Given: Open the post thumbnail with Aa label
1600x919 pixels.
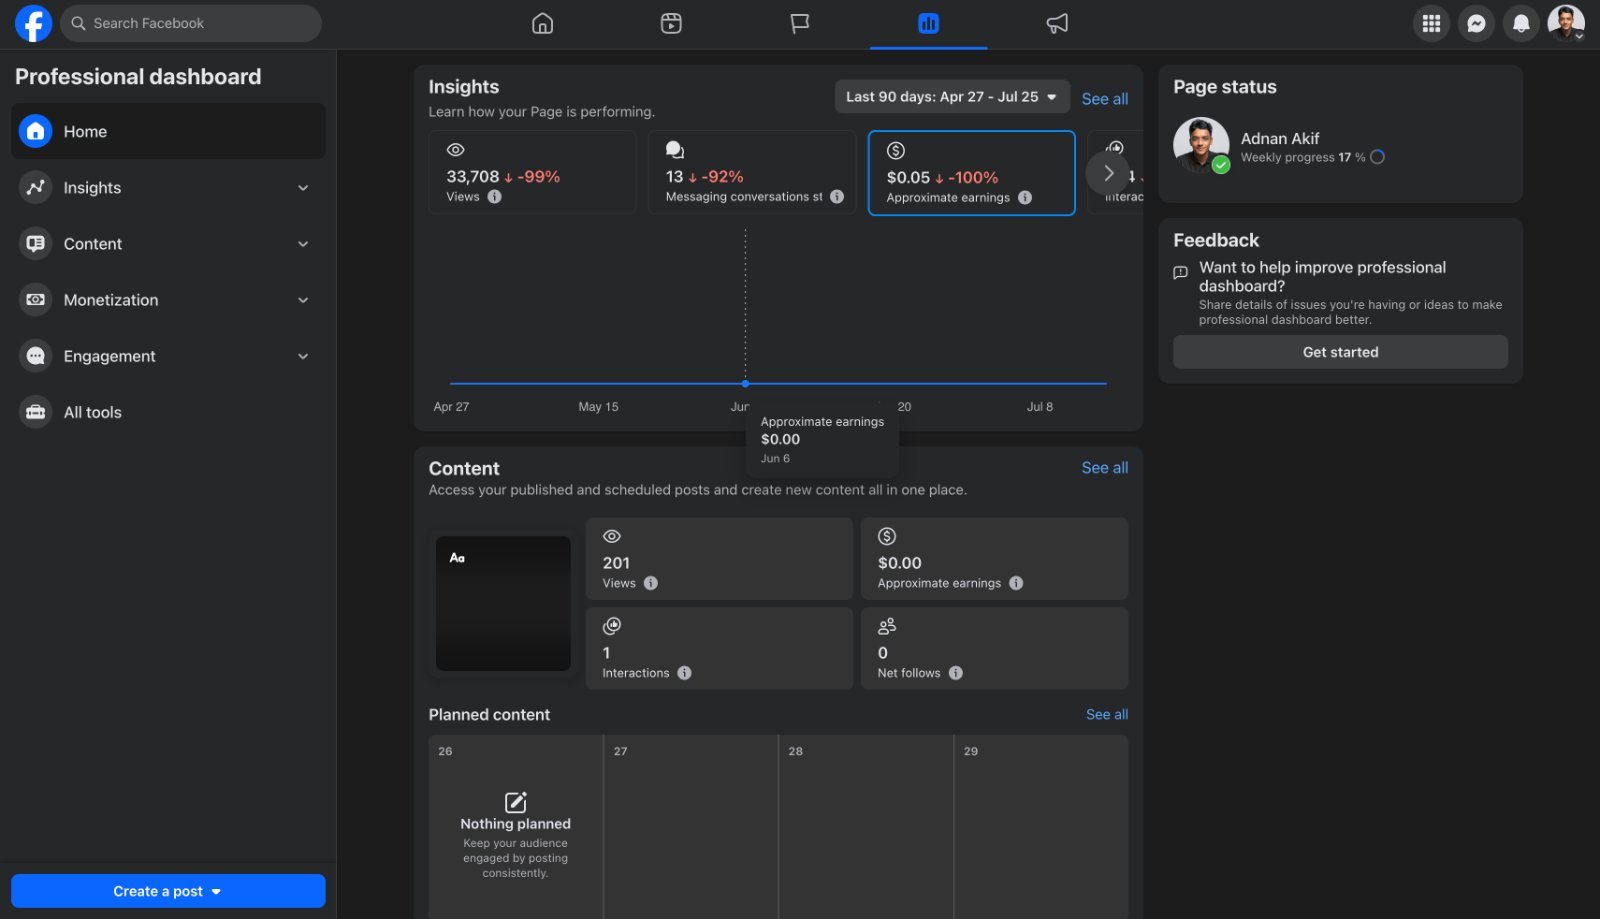Looking at the screenshot, I should tap(503, 603).
